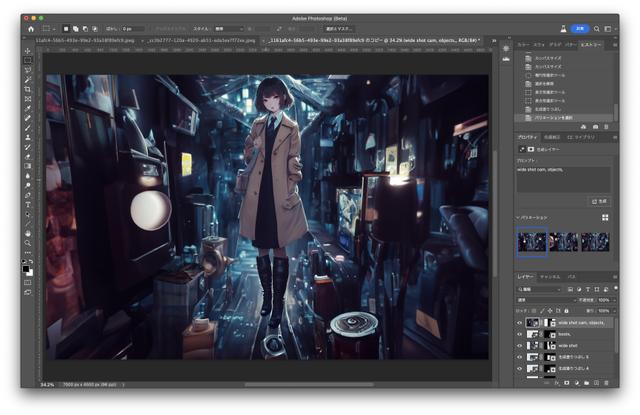The height and width of the screenshot is (415, 640).
Task: Click the Select and Mask button
Action: click(x=340, y=29)
